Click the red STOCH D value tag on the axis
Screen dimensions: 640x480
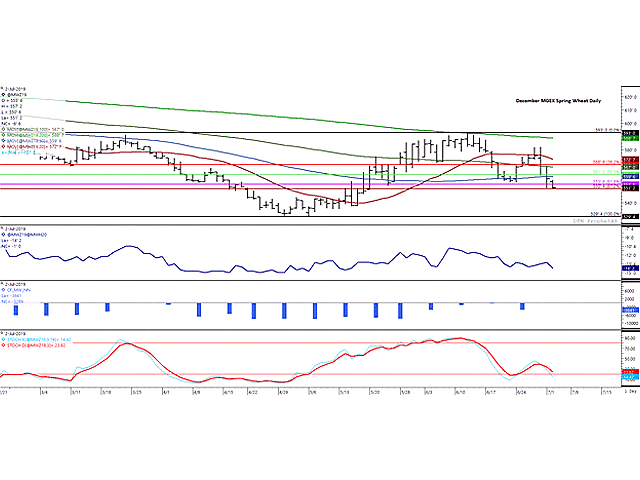(630, 372)
